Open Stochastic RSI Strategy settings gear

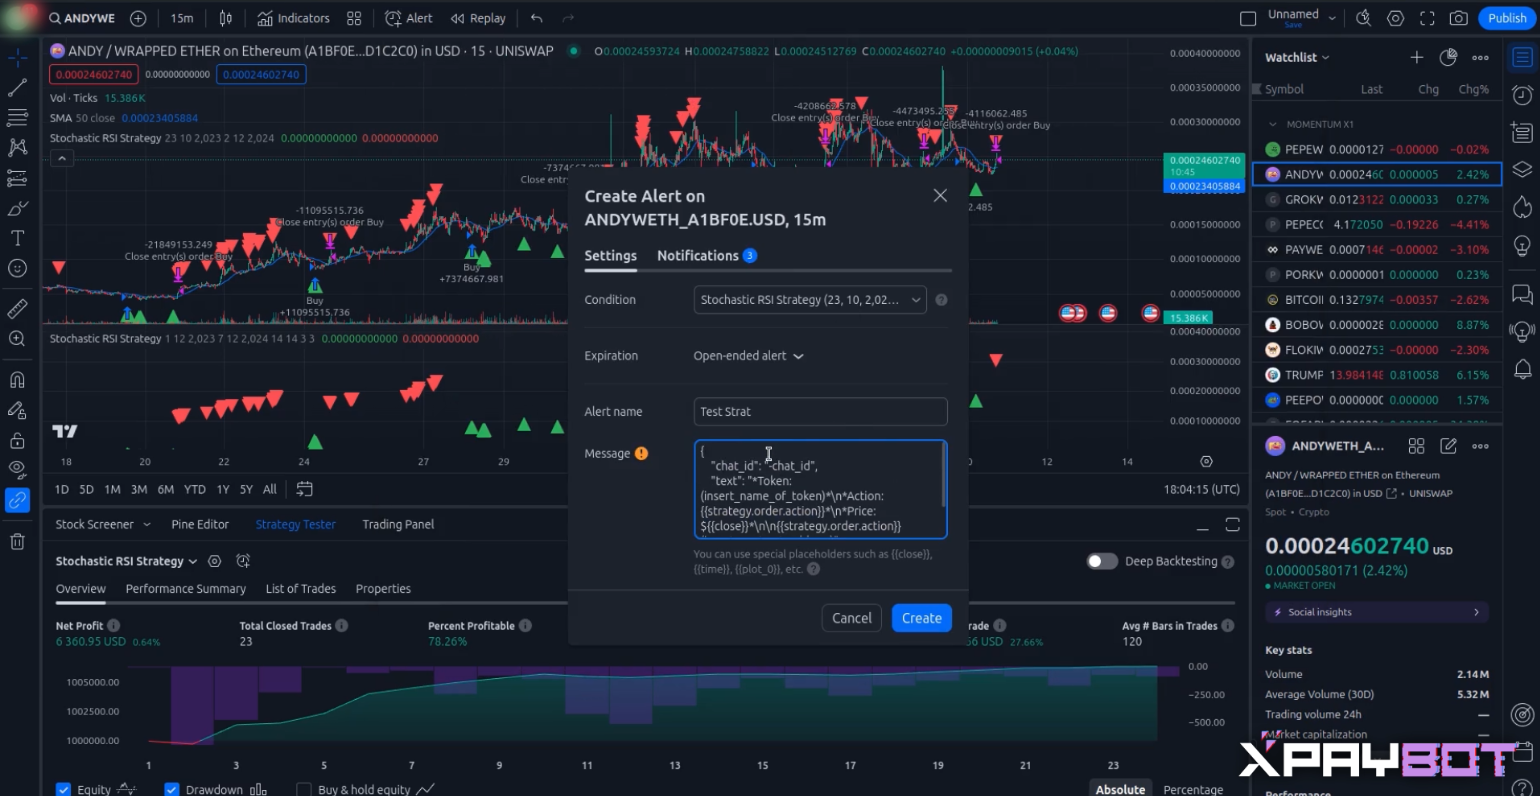(x=214, y=561)
